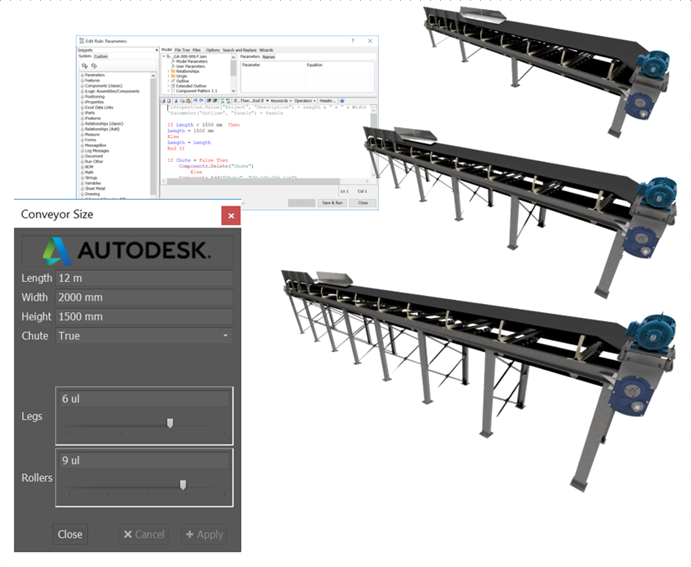Image resolution: width=691 pixels, height=567 pixels.
Task: Click the Equation column header
Action: coord(340,65)
